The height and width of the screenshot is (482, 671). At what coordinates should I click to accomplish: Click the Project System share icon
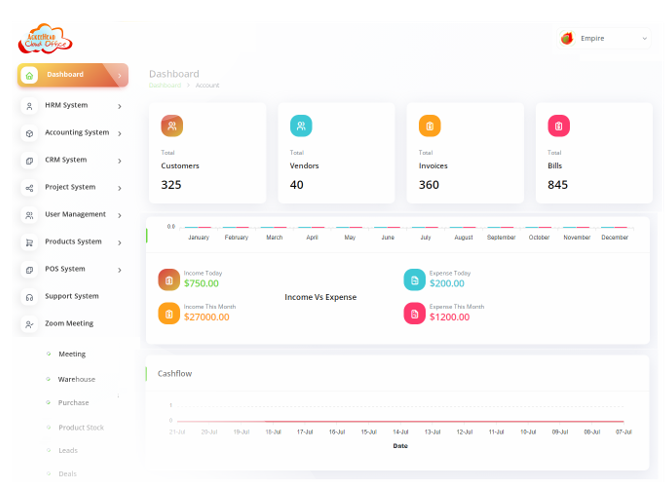coord(29,188)
